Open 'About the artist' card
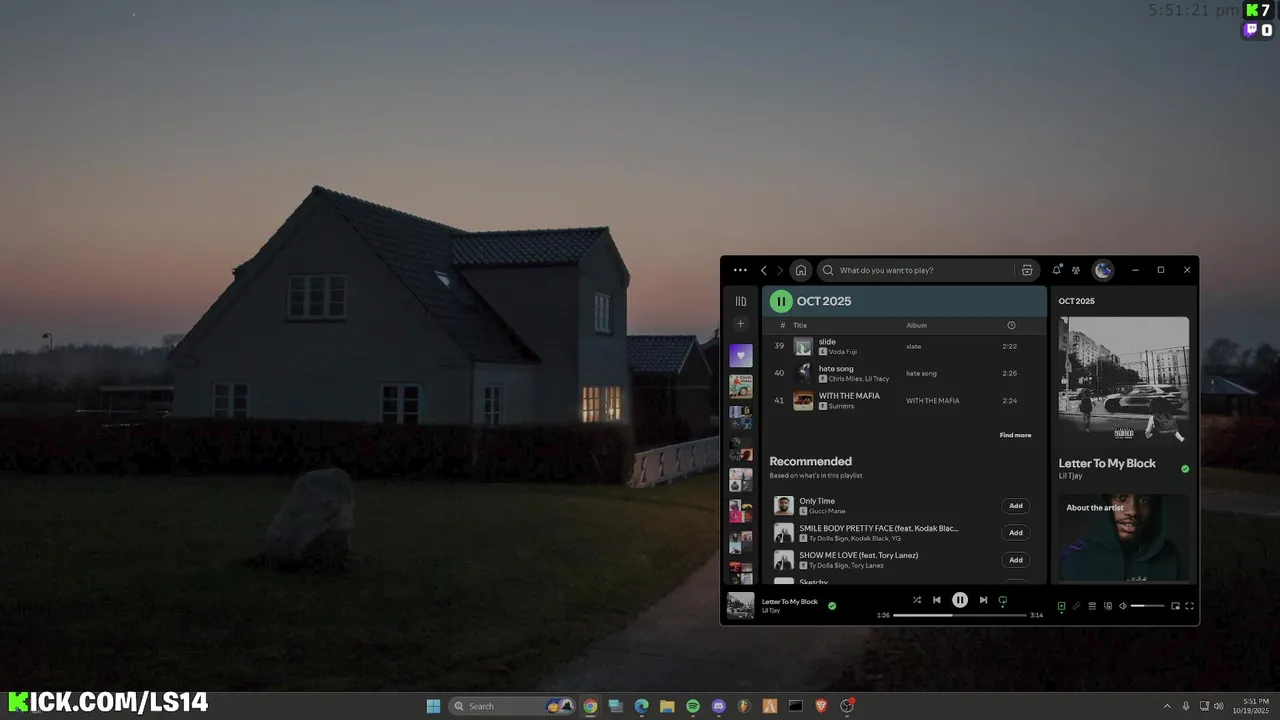This screenshot has height=720, width=1280. (1124, 537)
